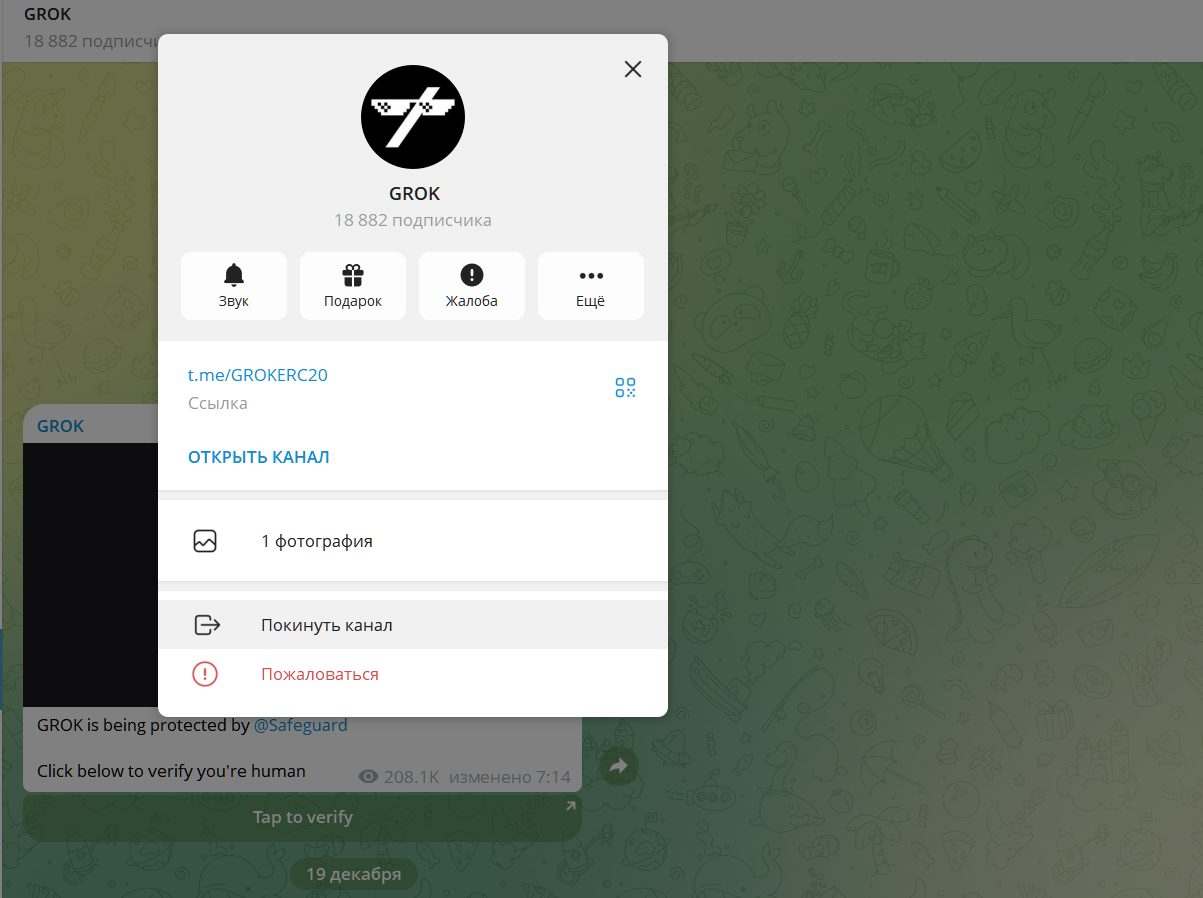The image size is (1203, 898).
Task: Click the GROK title in chat header
Action: tap(47, 15)
